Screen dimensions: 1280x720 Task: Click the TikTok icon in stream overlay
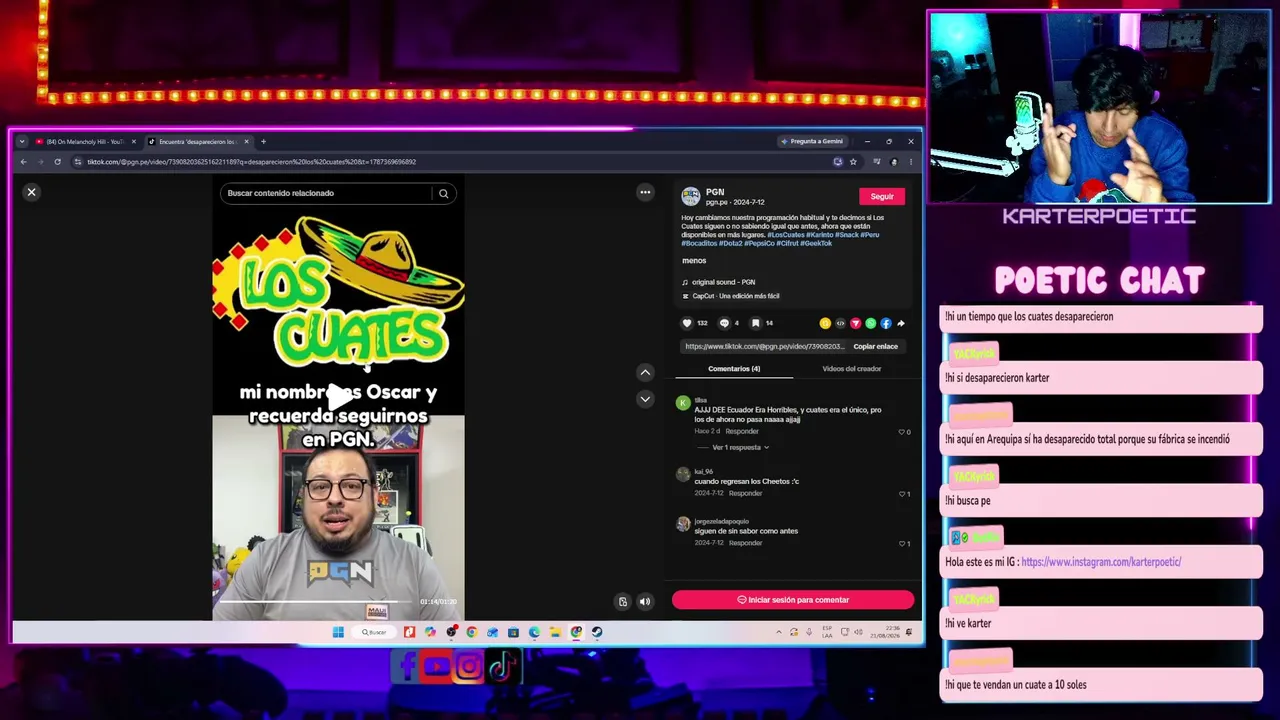[502, 667]
